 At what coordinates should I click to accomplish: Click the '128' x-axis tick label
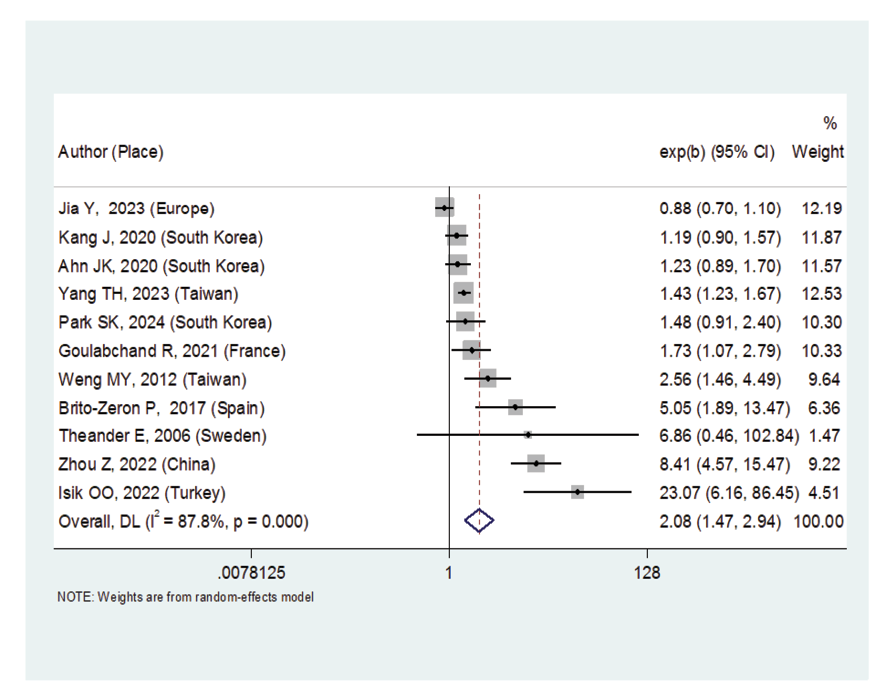pos(647,574)
